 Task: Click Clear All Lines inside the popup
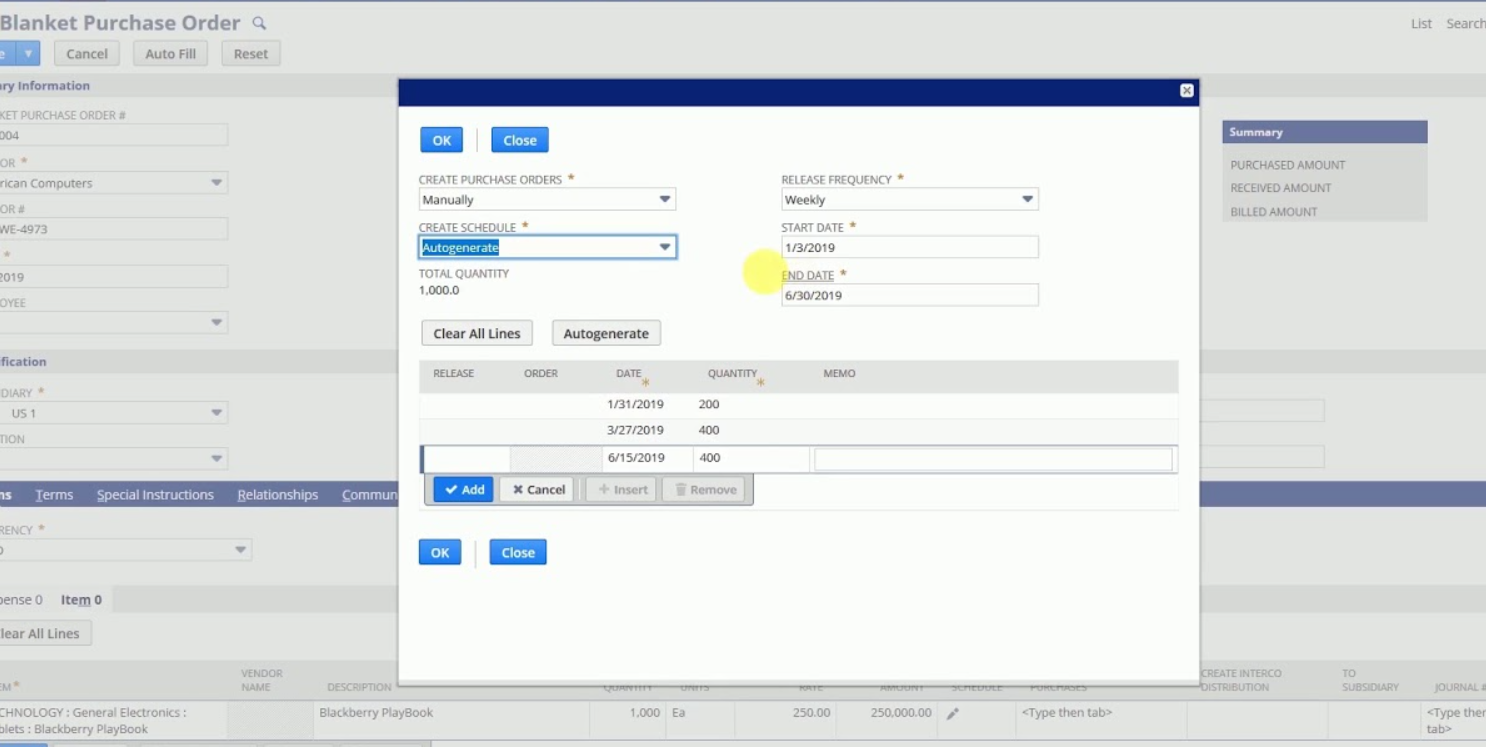pos(477,332)
